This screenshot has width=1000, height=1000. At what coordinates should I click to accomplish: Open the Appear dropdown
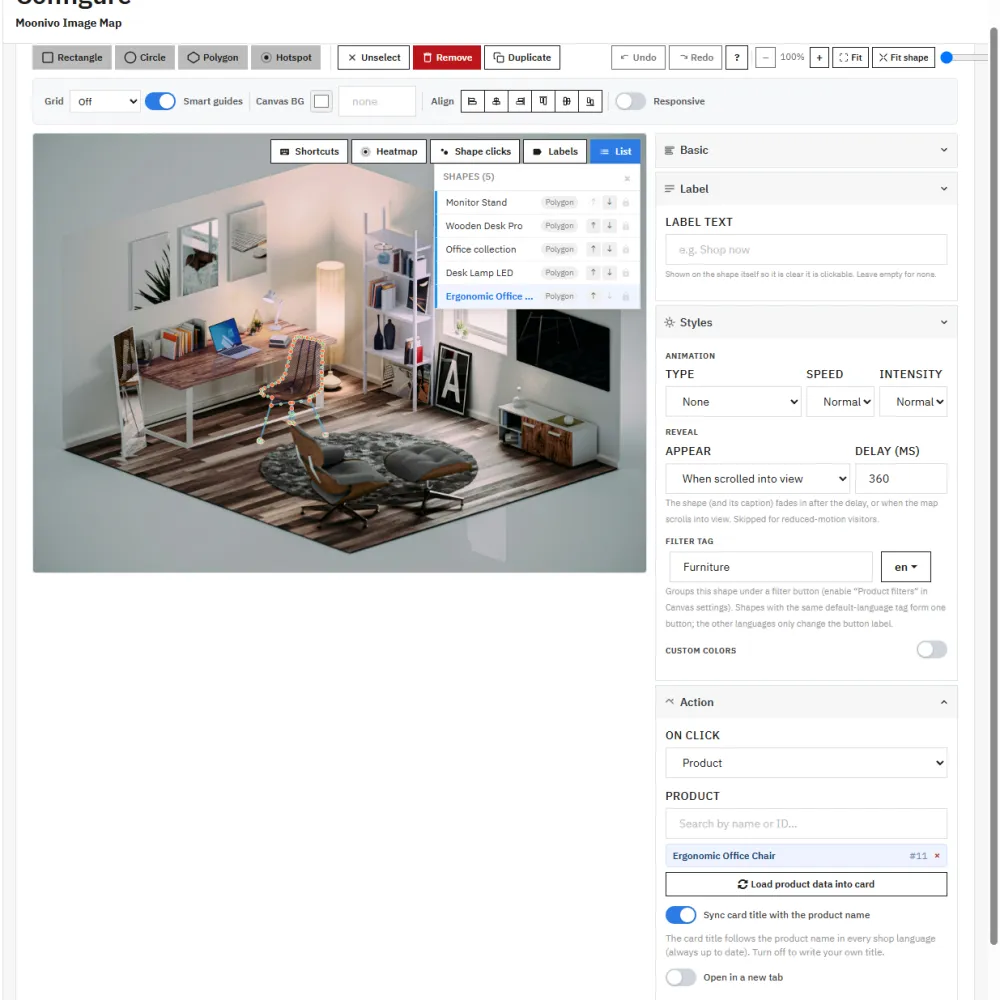click(x=758, y=479)
